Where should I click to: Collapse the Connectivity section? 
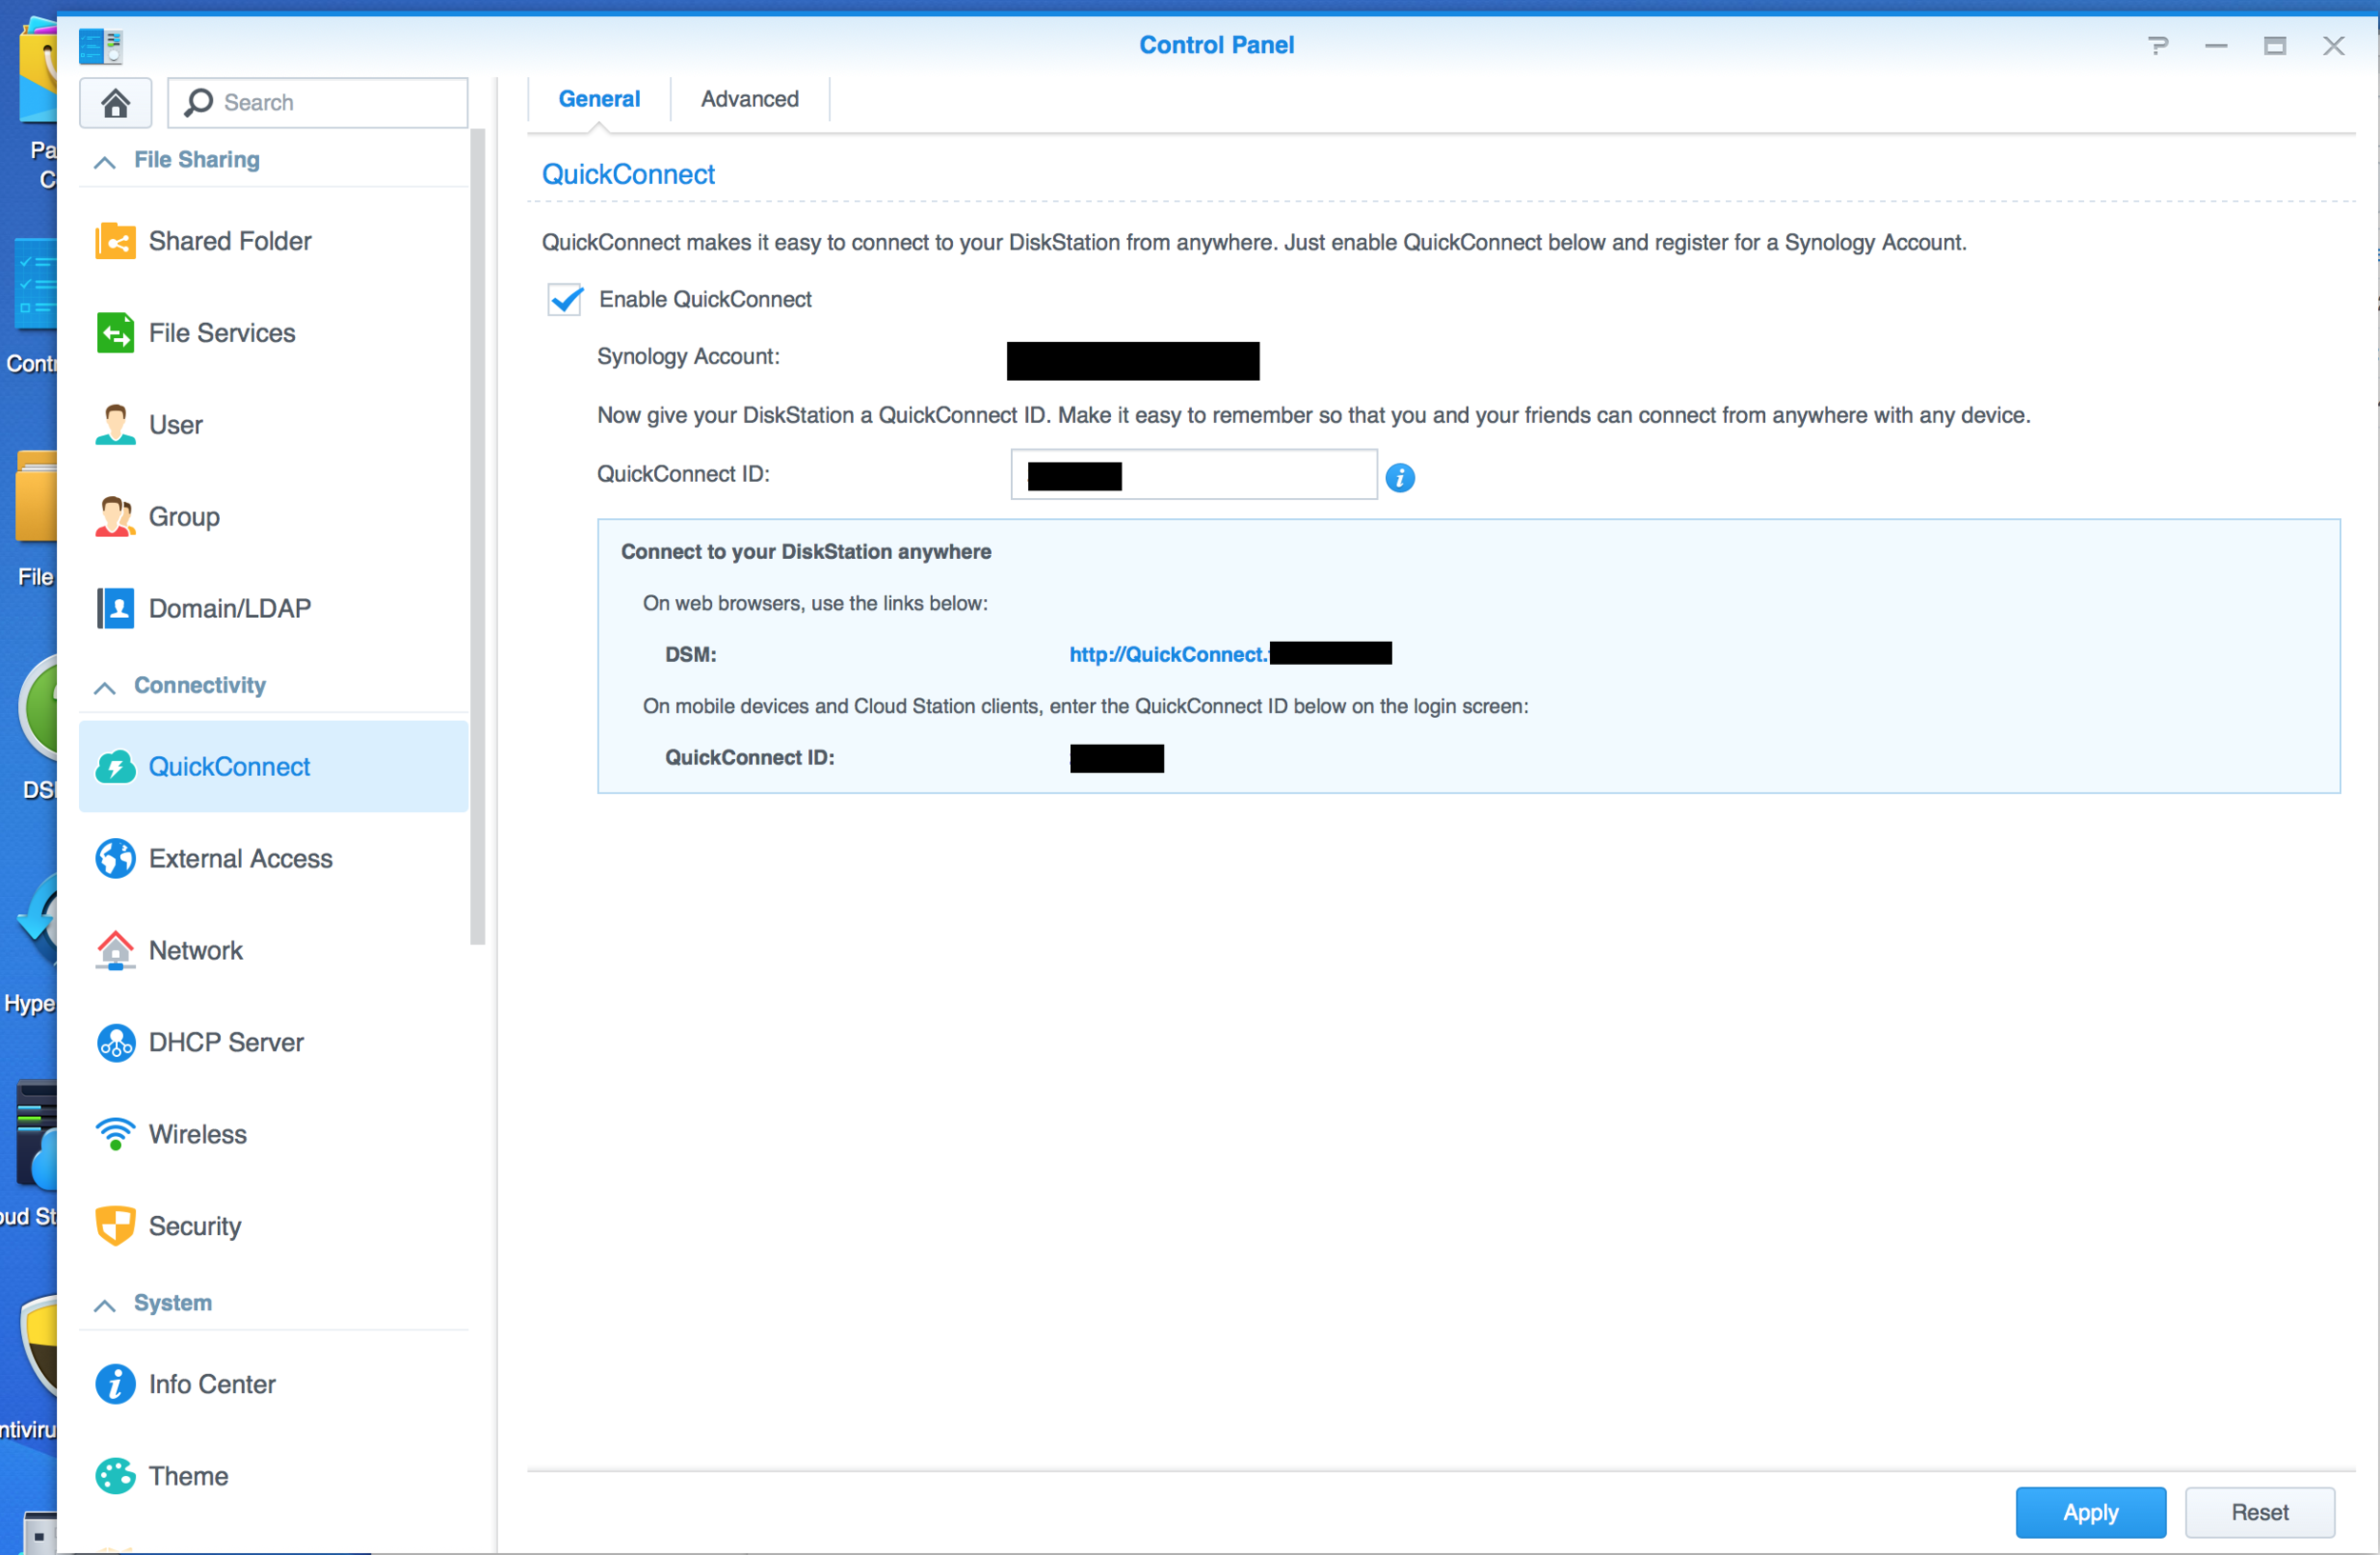click(104, 687)
